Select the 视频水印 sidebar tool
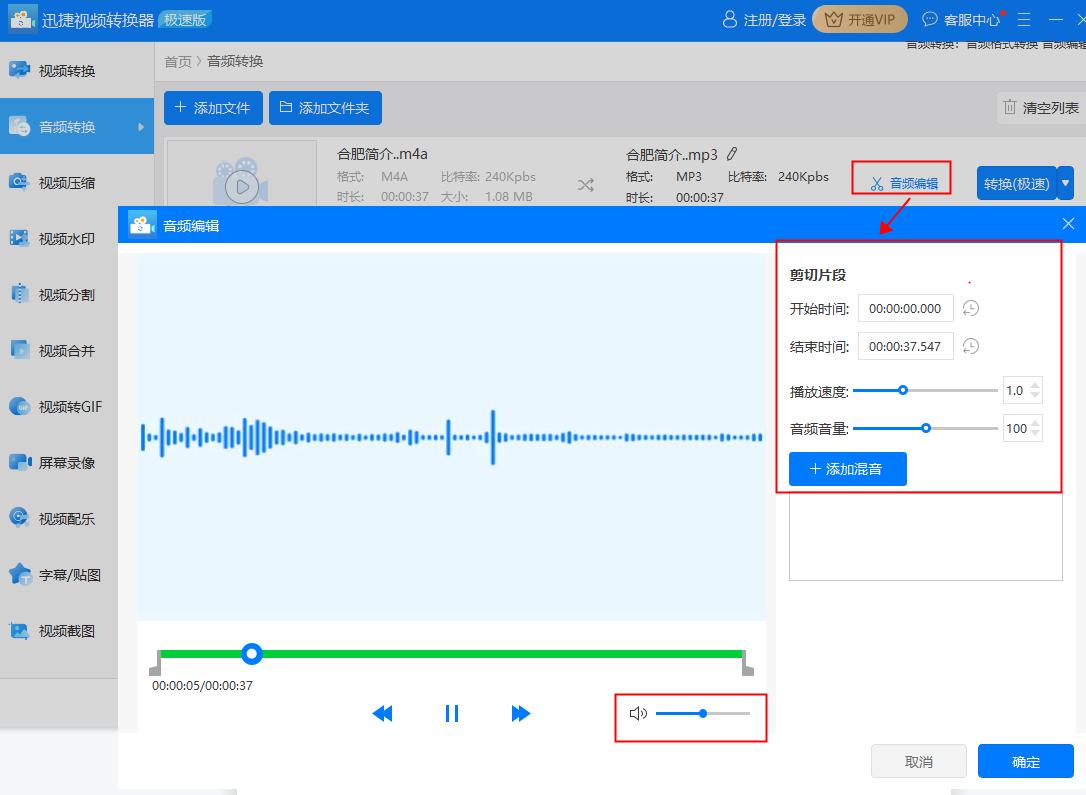Image resolution: width=1086 pixels, height=795 pixels. pos(60,238)
